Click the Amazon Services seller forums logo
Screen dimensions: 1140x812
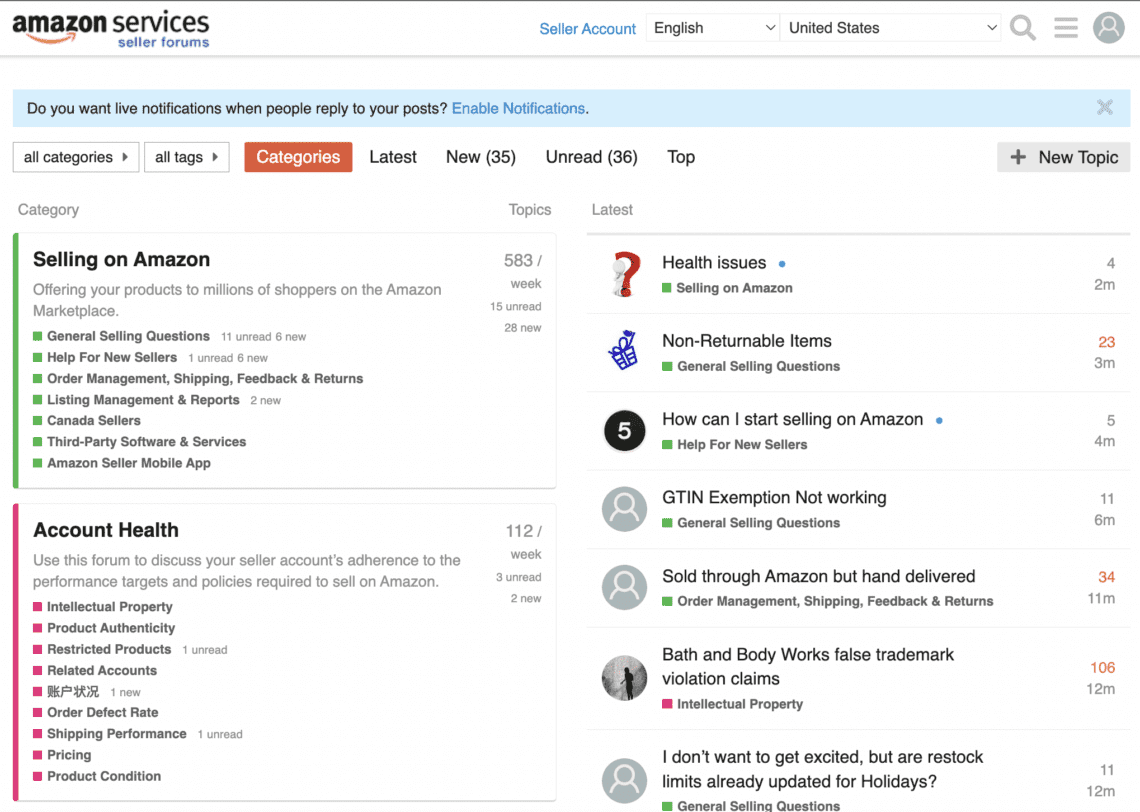pos(111,28)
